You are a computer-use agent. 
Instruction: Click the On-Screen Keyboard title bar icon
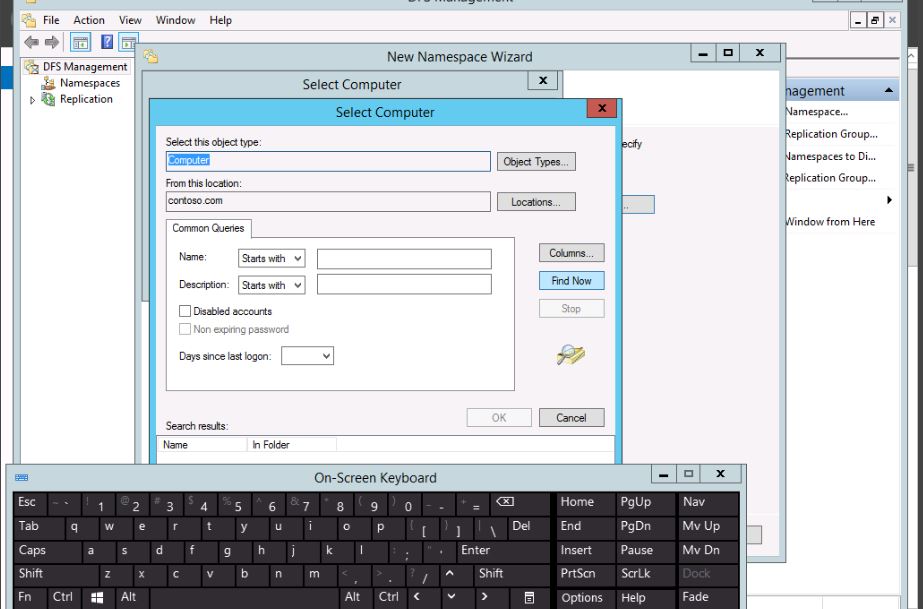click(x=22, y=477)
